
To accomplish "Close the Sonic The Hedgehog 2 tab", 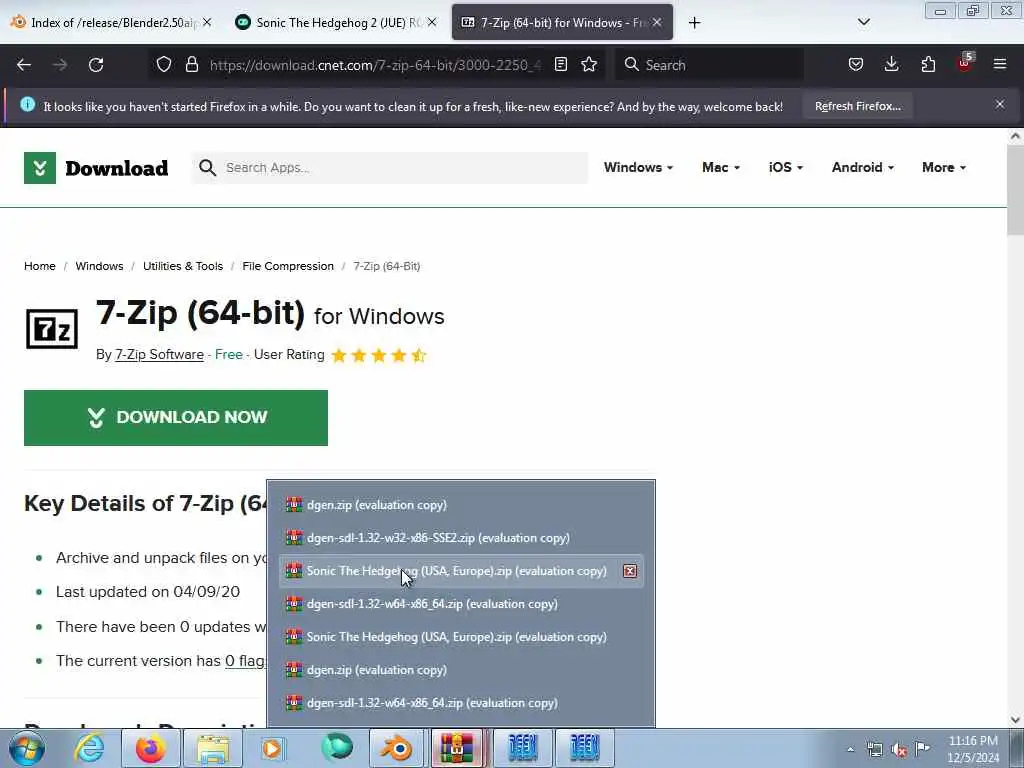I will [x=432, y=22].
